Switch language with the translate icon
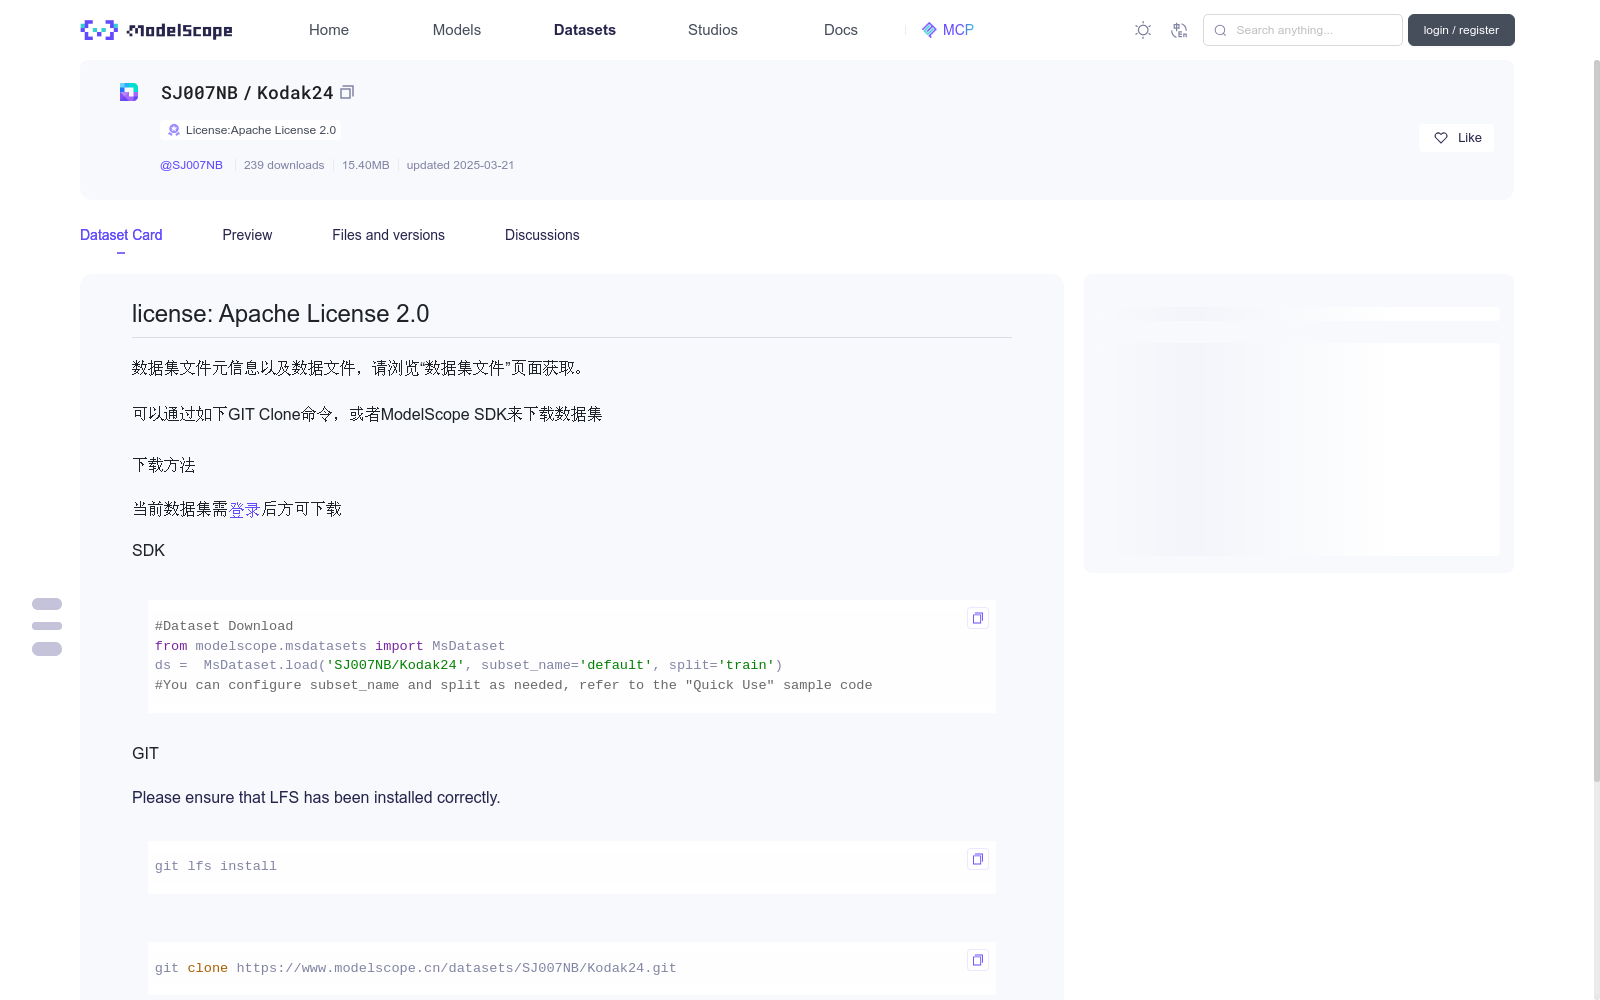The height and width of the screenshot is (1000, 1600). pyautogui.click(x=1179, y=30)
